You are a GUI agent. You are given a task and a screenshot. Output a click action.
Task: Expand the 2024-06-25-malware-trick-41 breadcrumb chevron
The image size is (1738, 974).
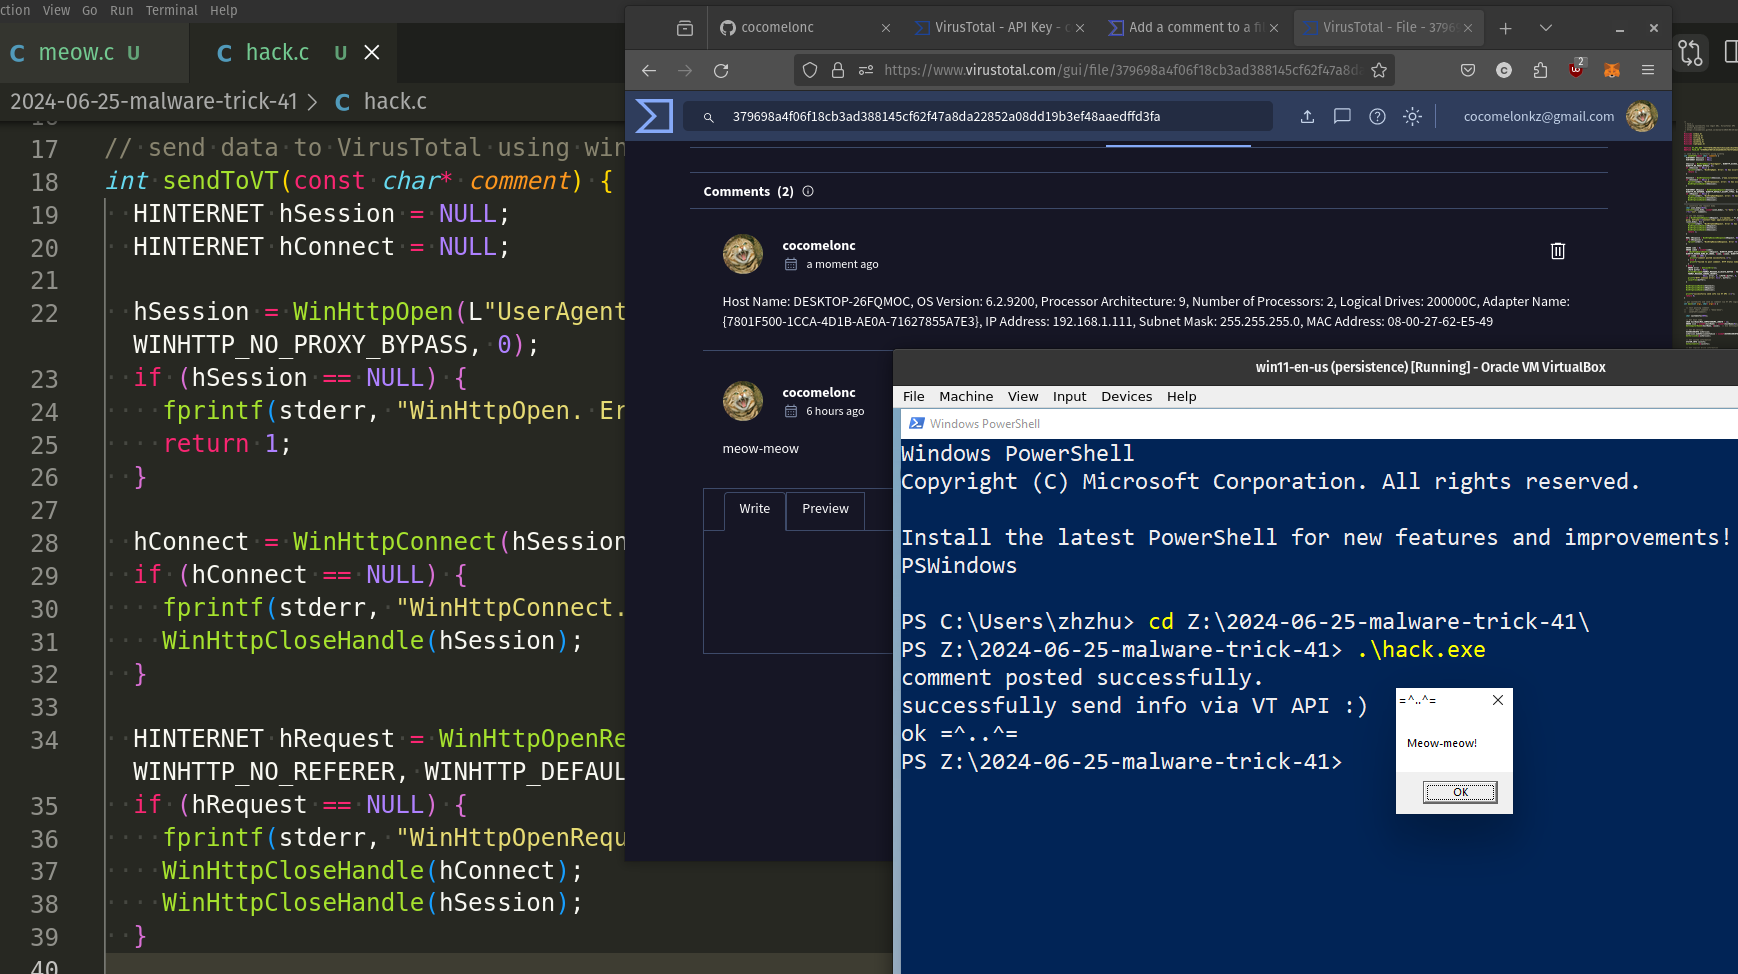click(x=313, y=102)
